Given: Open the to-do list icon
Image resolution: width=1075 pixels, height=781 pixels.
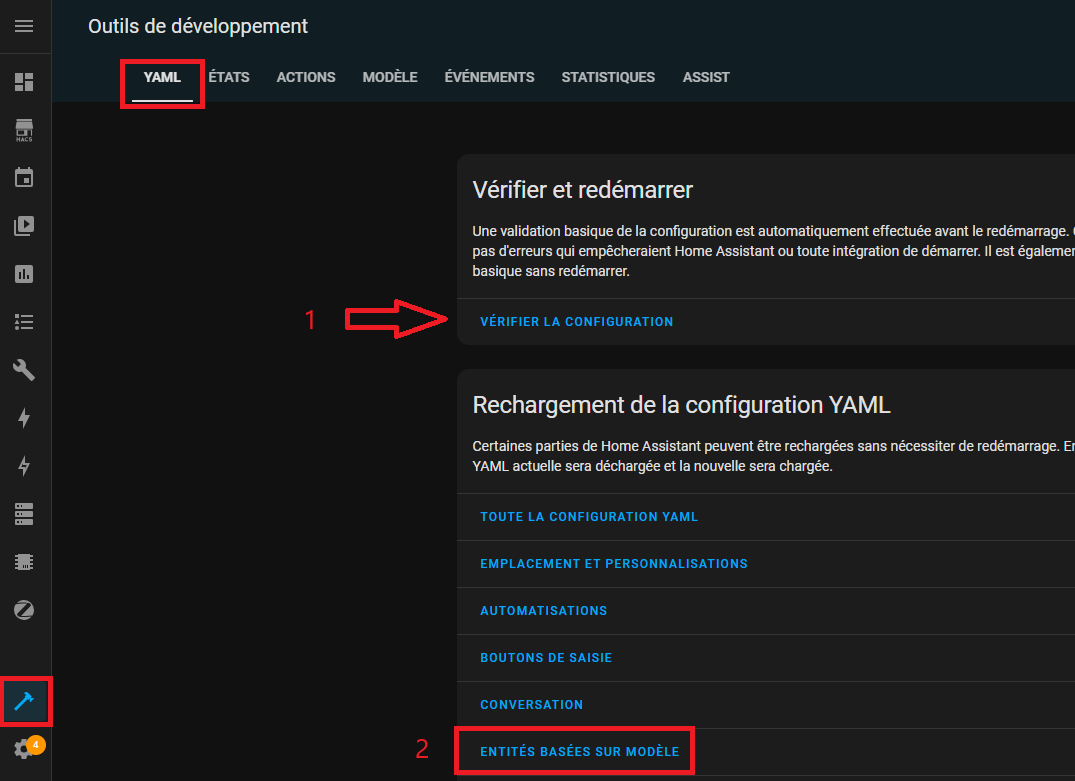Looking at the screenshot, I should pos(24,322).
